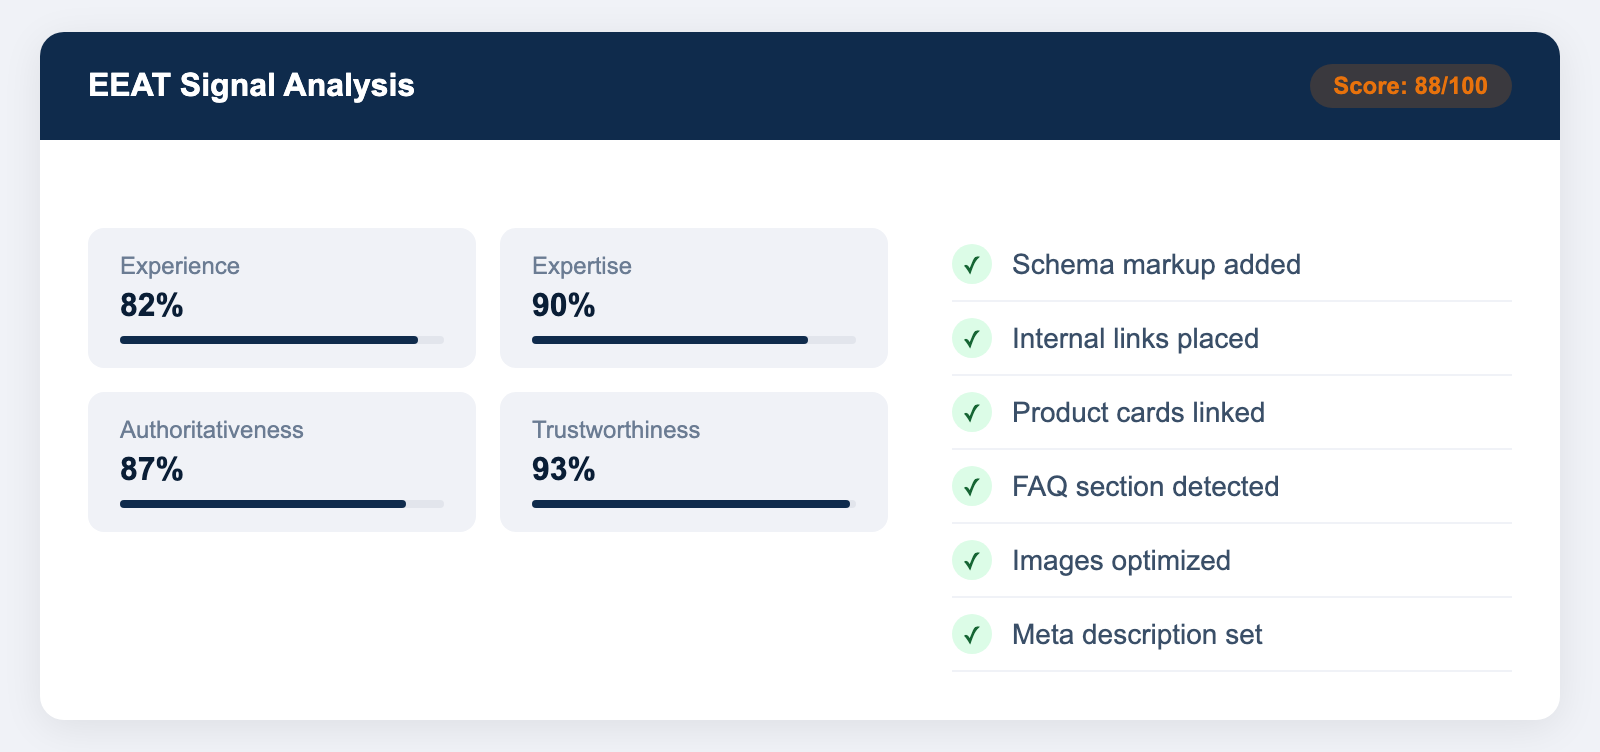Select the Meta description set text

(1137, 634)
